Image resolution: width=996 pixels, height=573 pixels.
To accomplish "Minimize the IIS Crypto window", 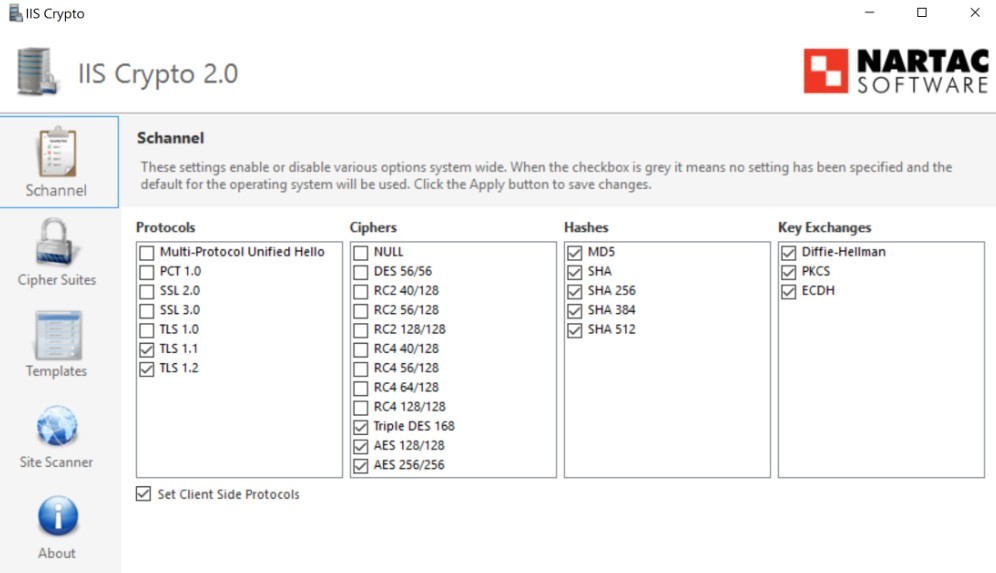I will click(870, 13).
